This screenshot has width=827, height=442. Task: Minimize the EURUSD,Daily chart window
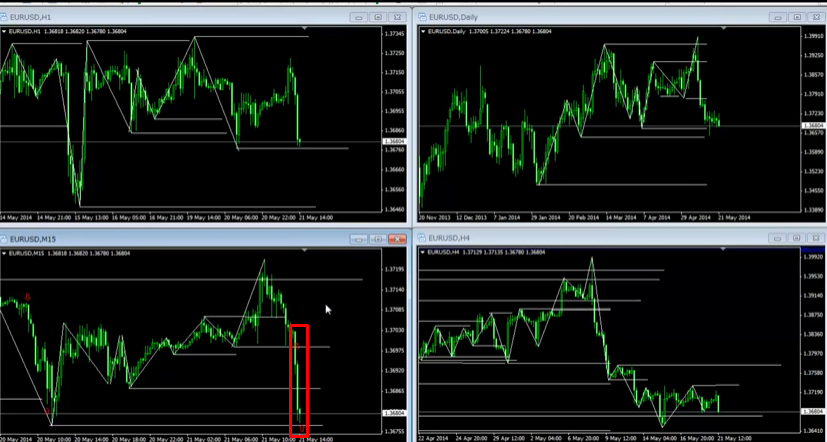click(778, 17)
